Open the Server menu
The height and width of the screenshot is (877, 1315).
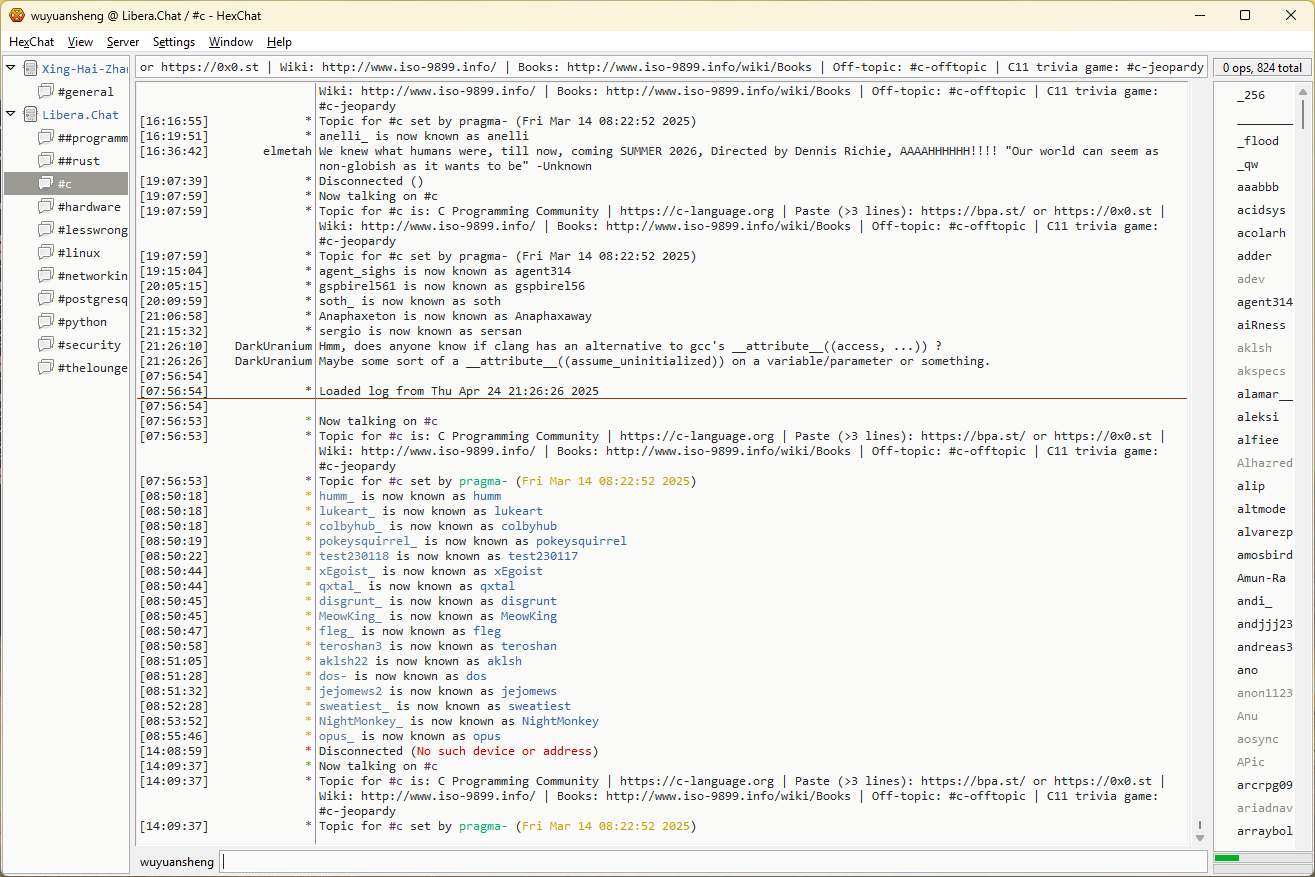click(x=123, y=42)
